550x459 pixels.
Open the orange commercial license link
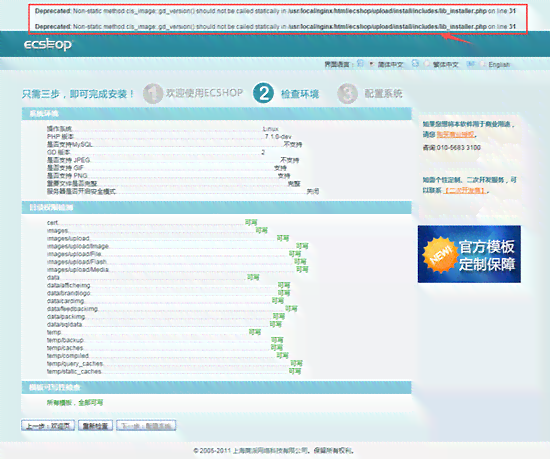click(x=455, y=135)
